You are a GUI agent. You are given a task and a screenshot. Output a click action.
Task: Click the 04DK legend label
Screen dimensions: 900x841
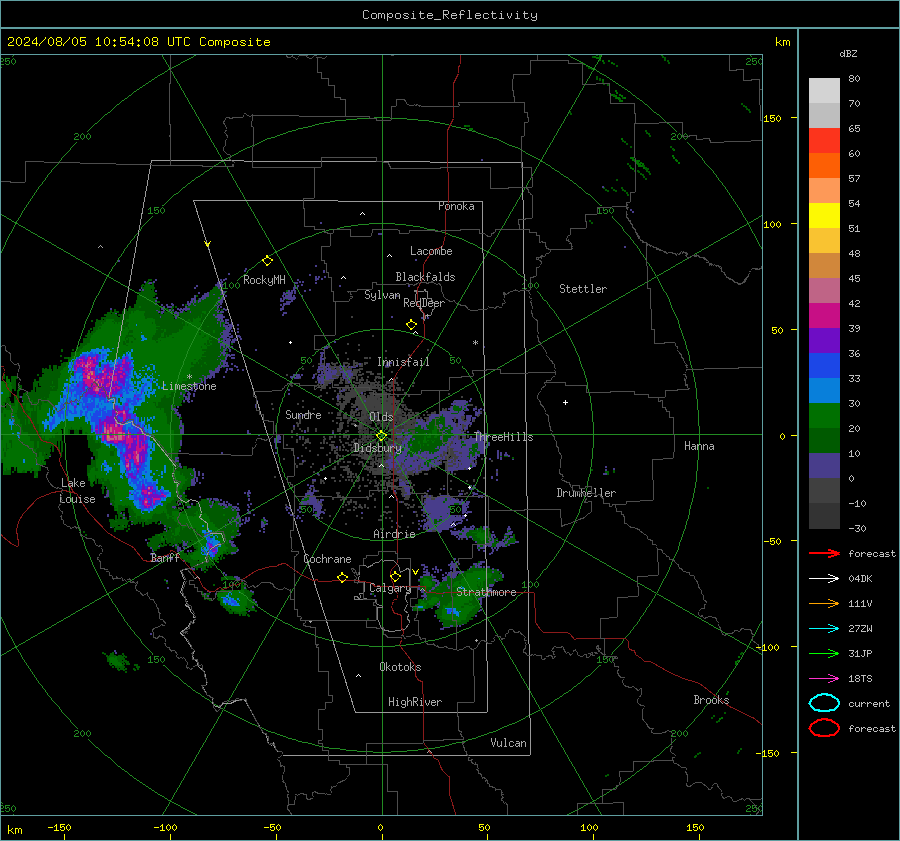860,579
